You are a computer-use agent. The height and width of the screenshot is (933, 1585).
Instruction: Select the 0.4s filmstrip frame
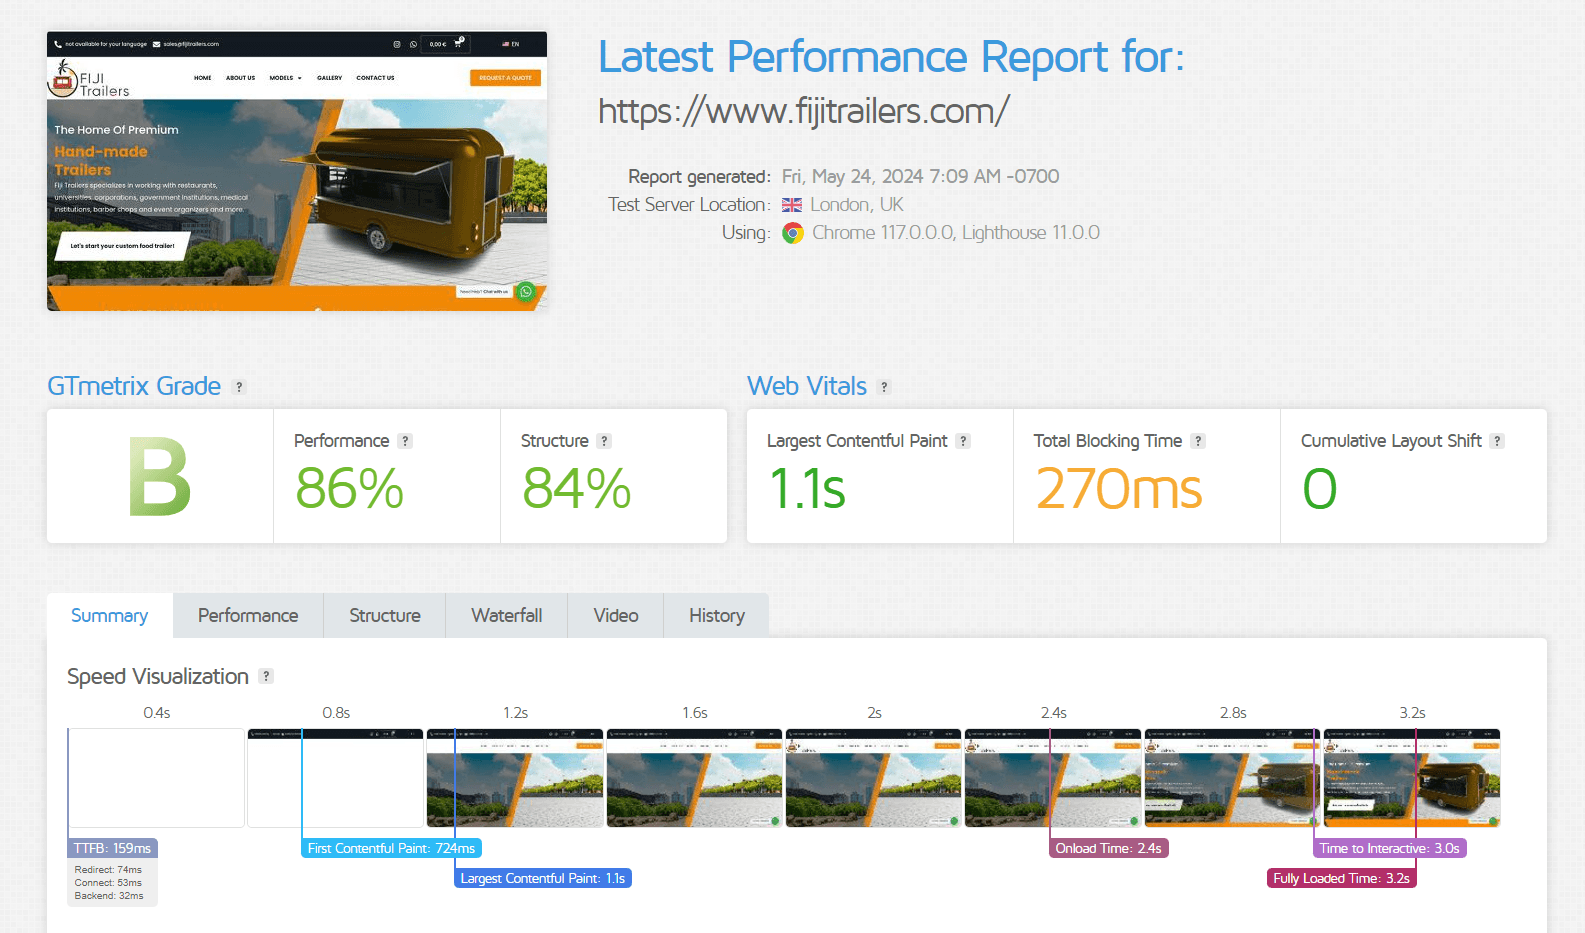click(157, 778)
